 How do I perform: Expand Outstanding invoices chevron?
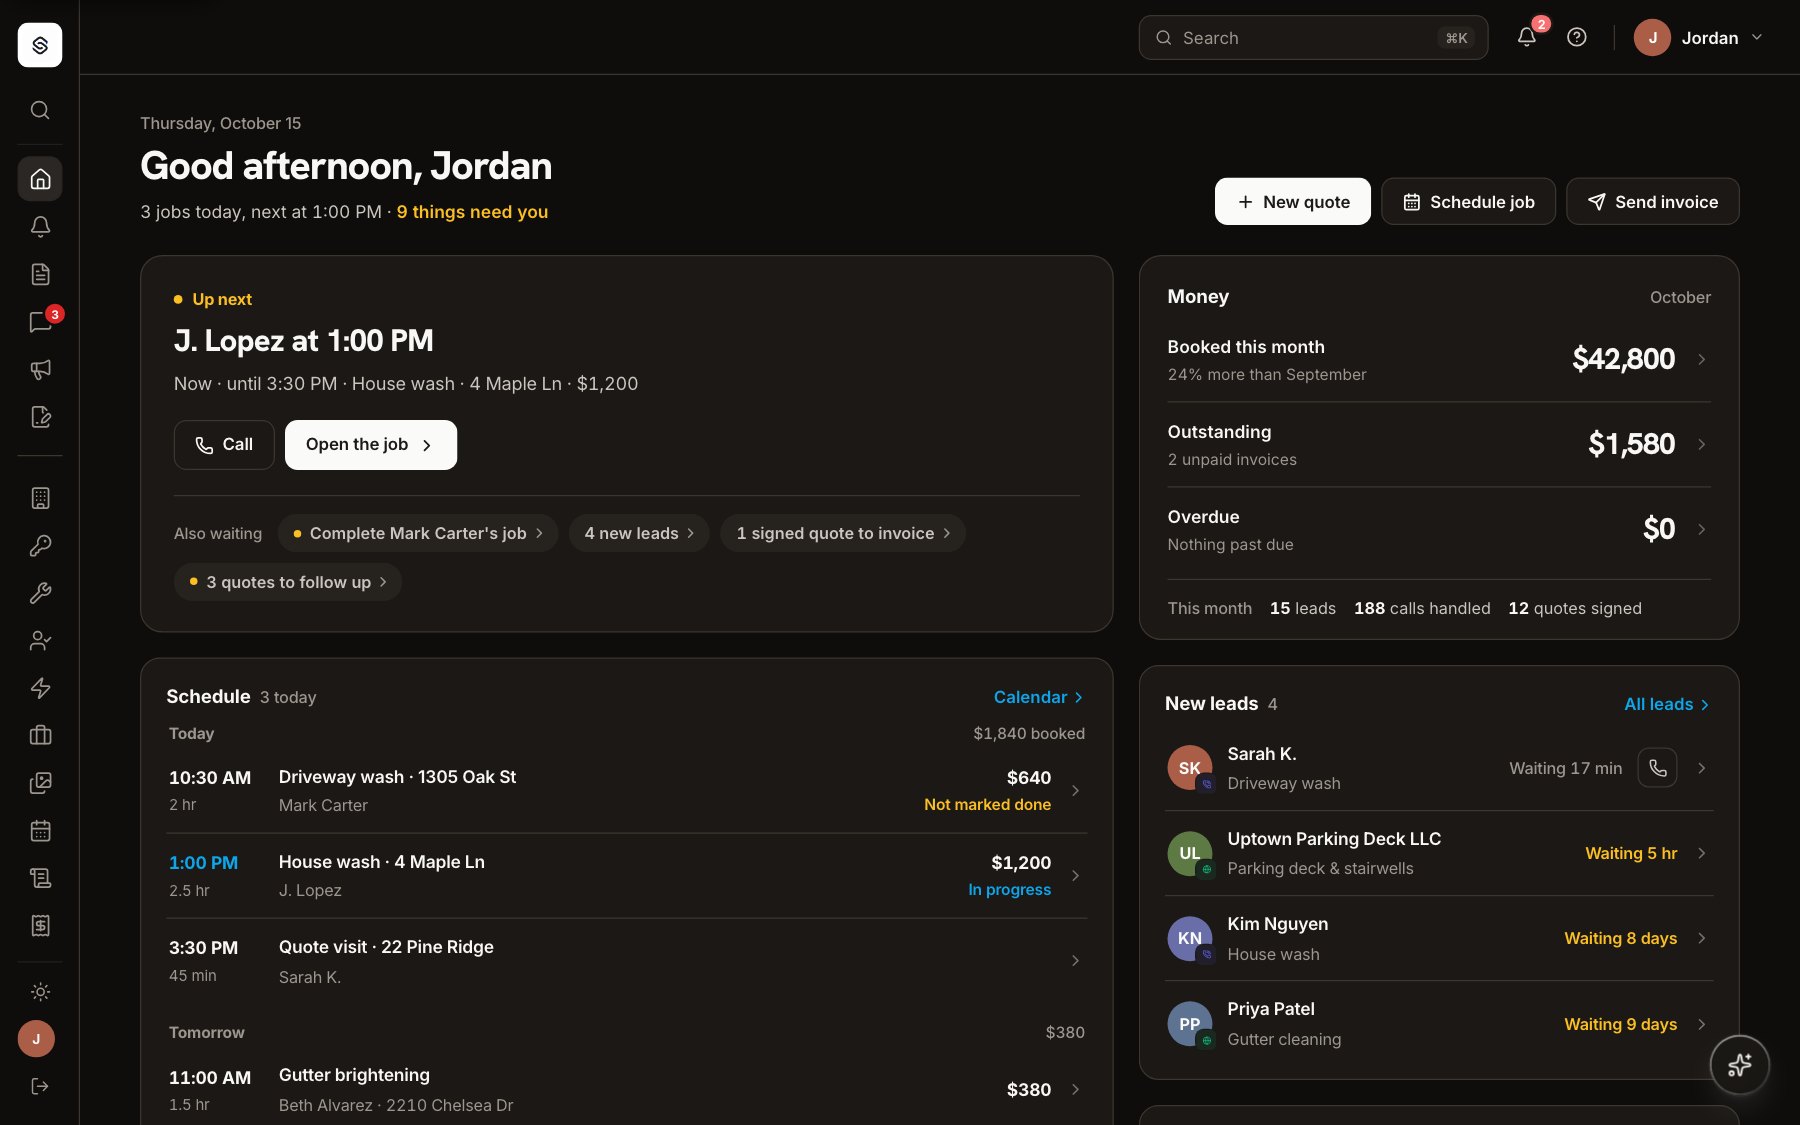[x=1701, y=444]
